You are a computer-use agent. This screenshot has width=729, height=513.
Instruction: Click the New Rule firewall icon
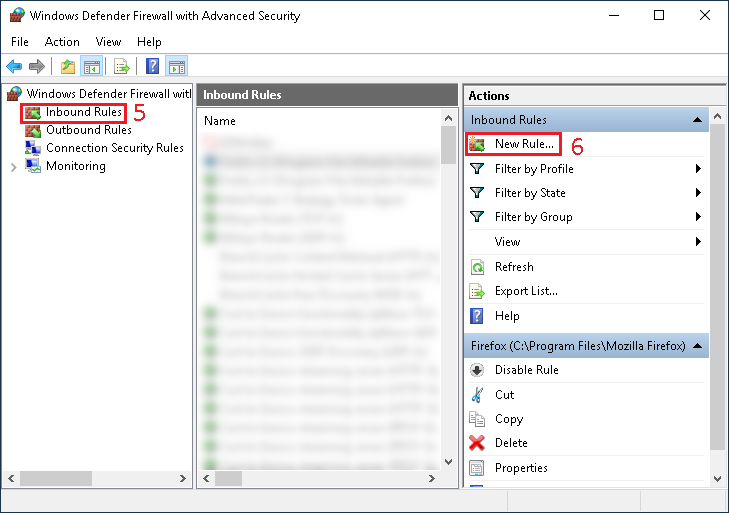tap(477, 144)
